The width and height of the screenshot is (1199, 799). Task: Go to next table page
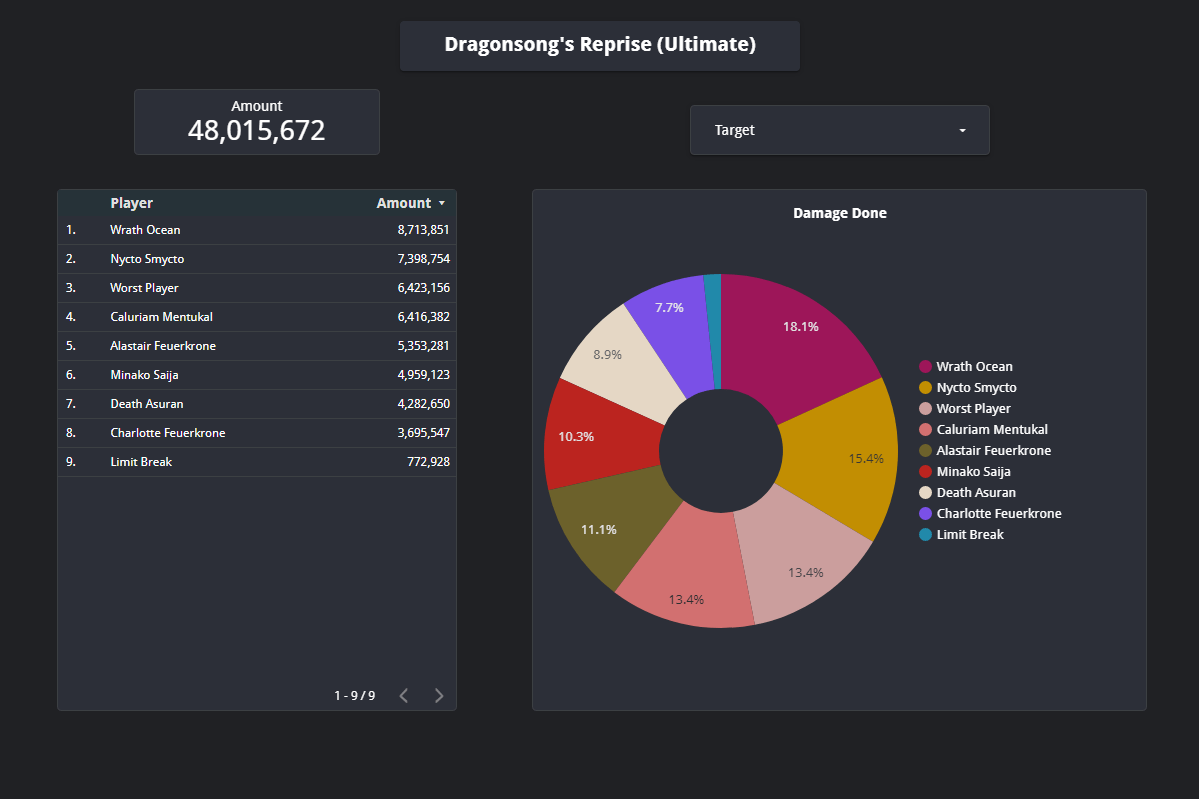coord(439,696)
